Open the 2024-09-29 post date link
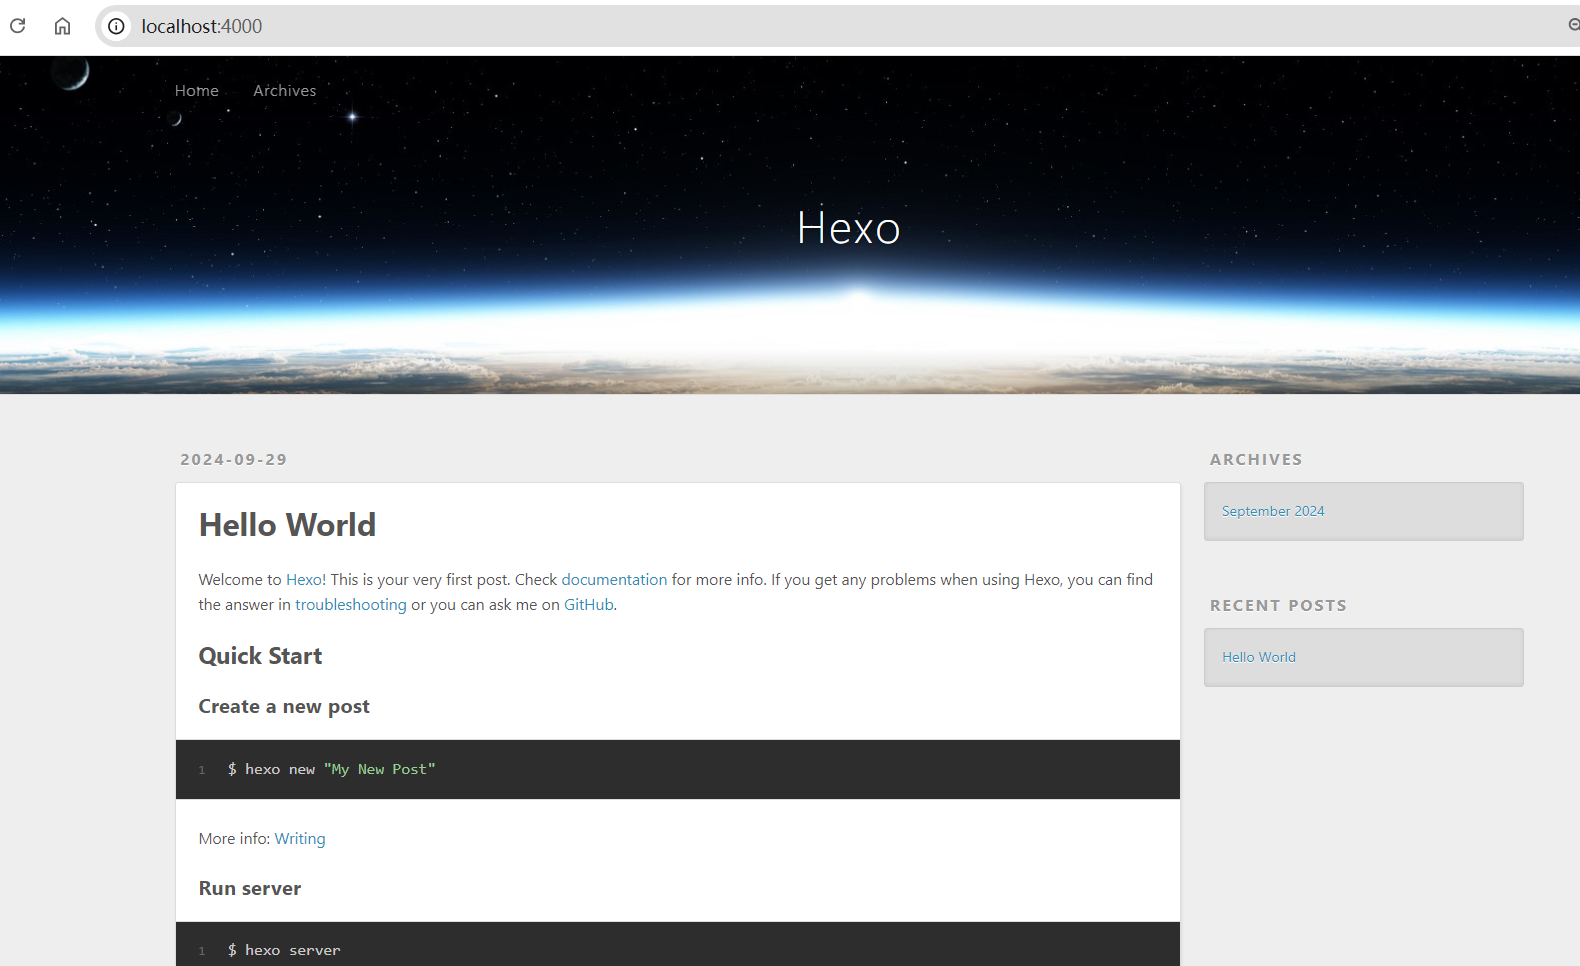 pos(234,460)
